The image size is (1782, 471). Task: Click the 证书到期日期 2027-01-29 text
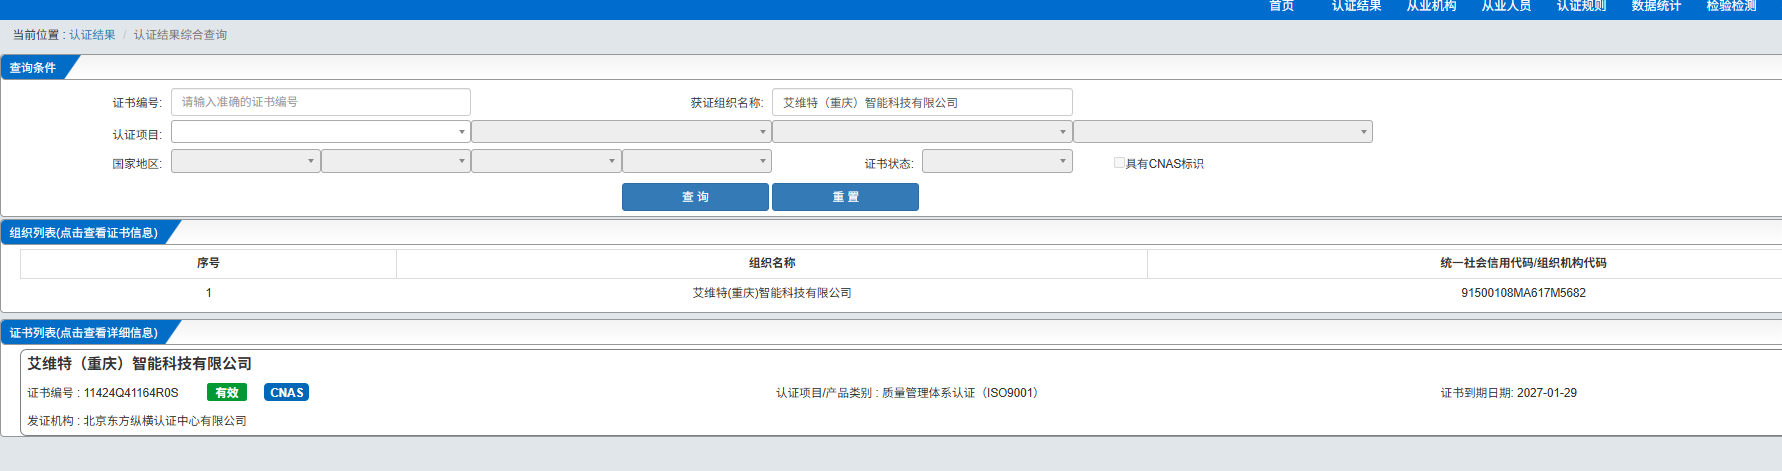pyautogui.click(x=1508, y=393)
